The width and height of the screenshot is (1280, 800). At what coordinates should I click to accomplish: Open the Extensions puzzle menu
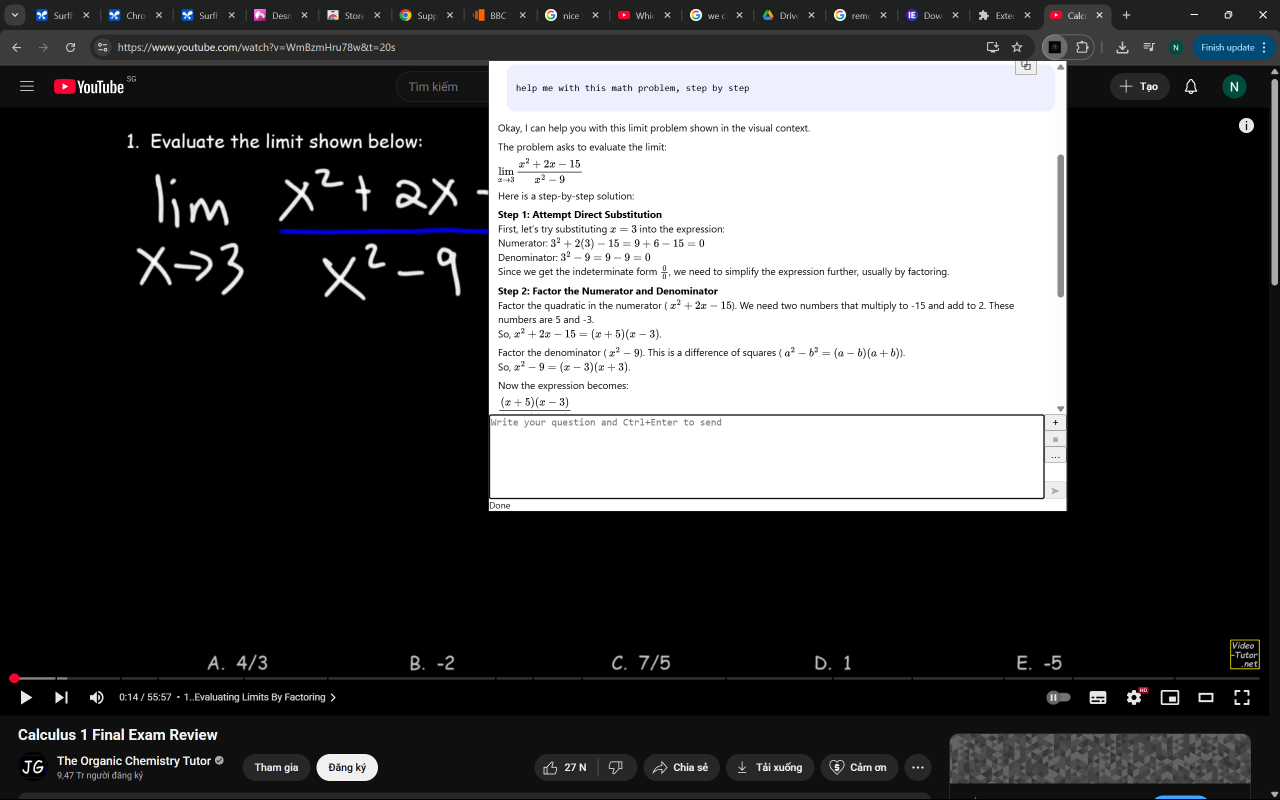1082,47
